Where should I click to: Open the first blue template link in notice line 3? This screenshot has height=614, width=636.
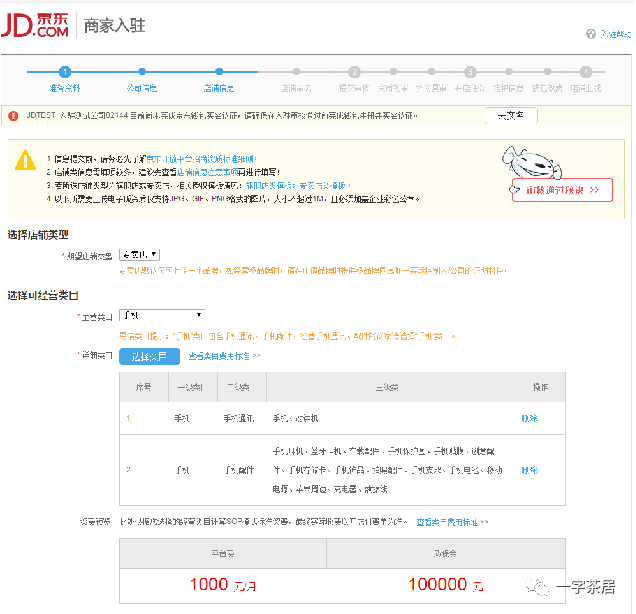[270, 186]
